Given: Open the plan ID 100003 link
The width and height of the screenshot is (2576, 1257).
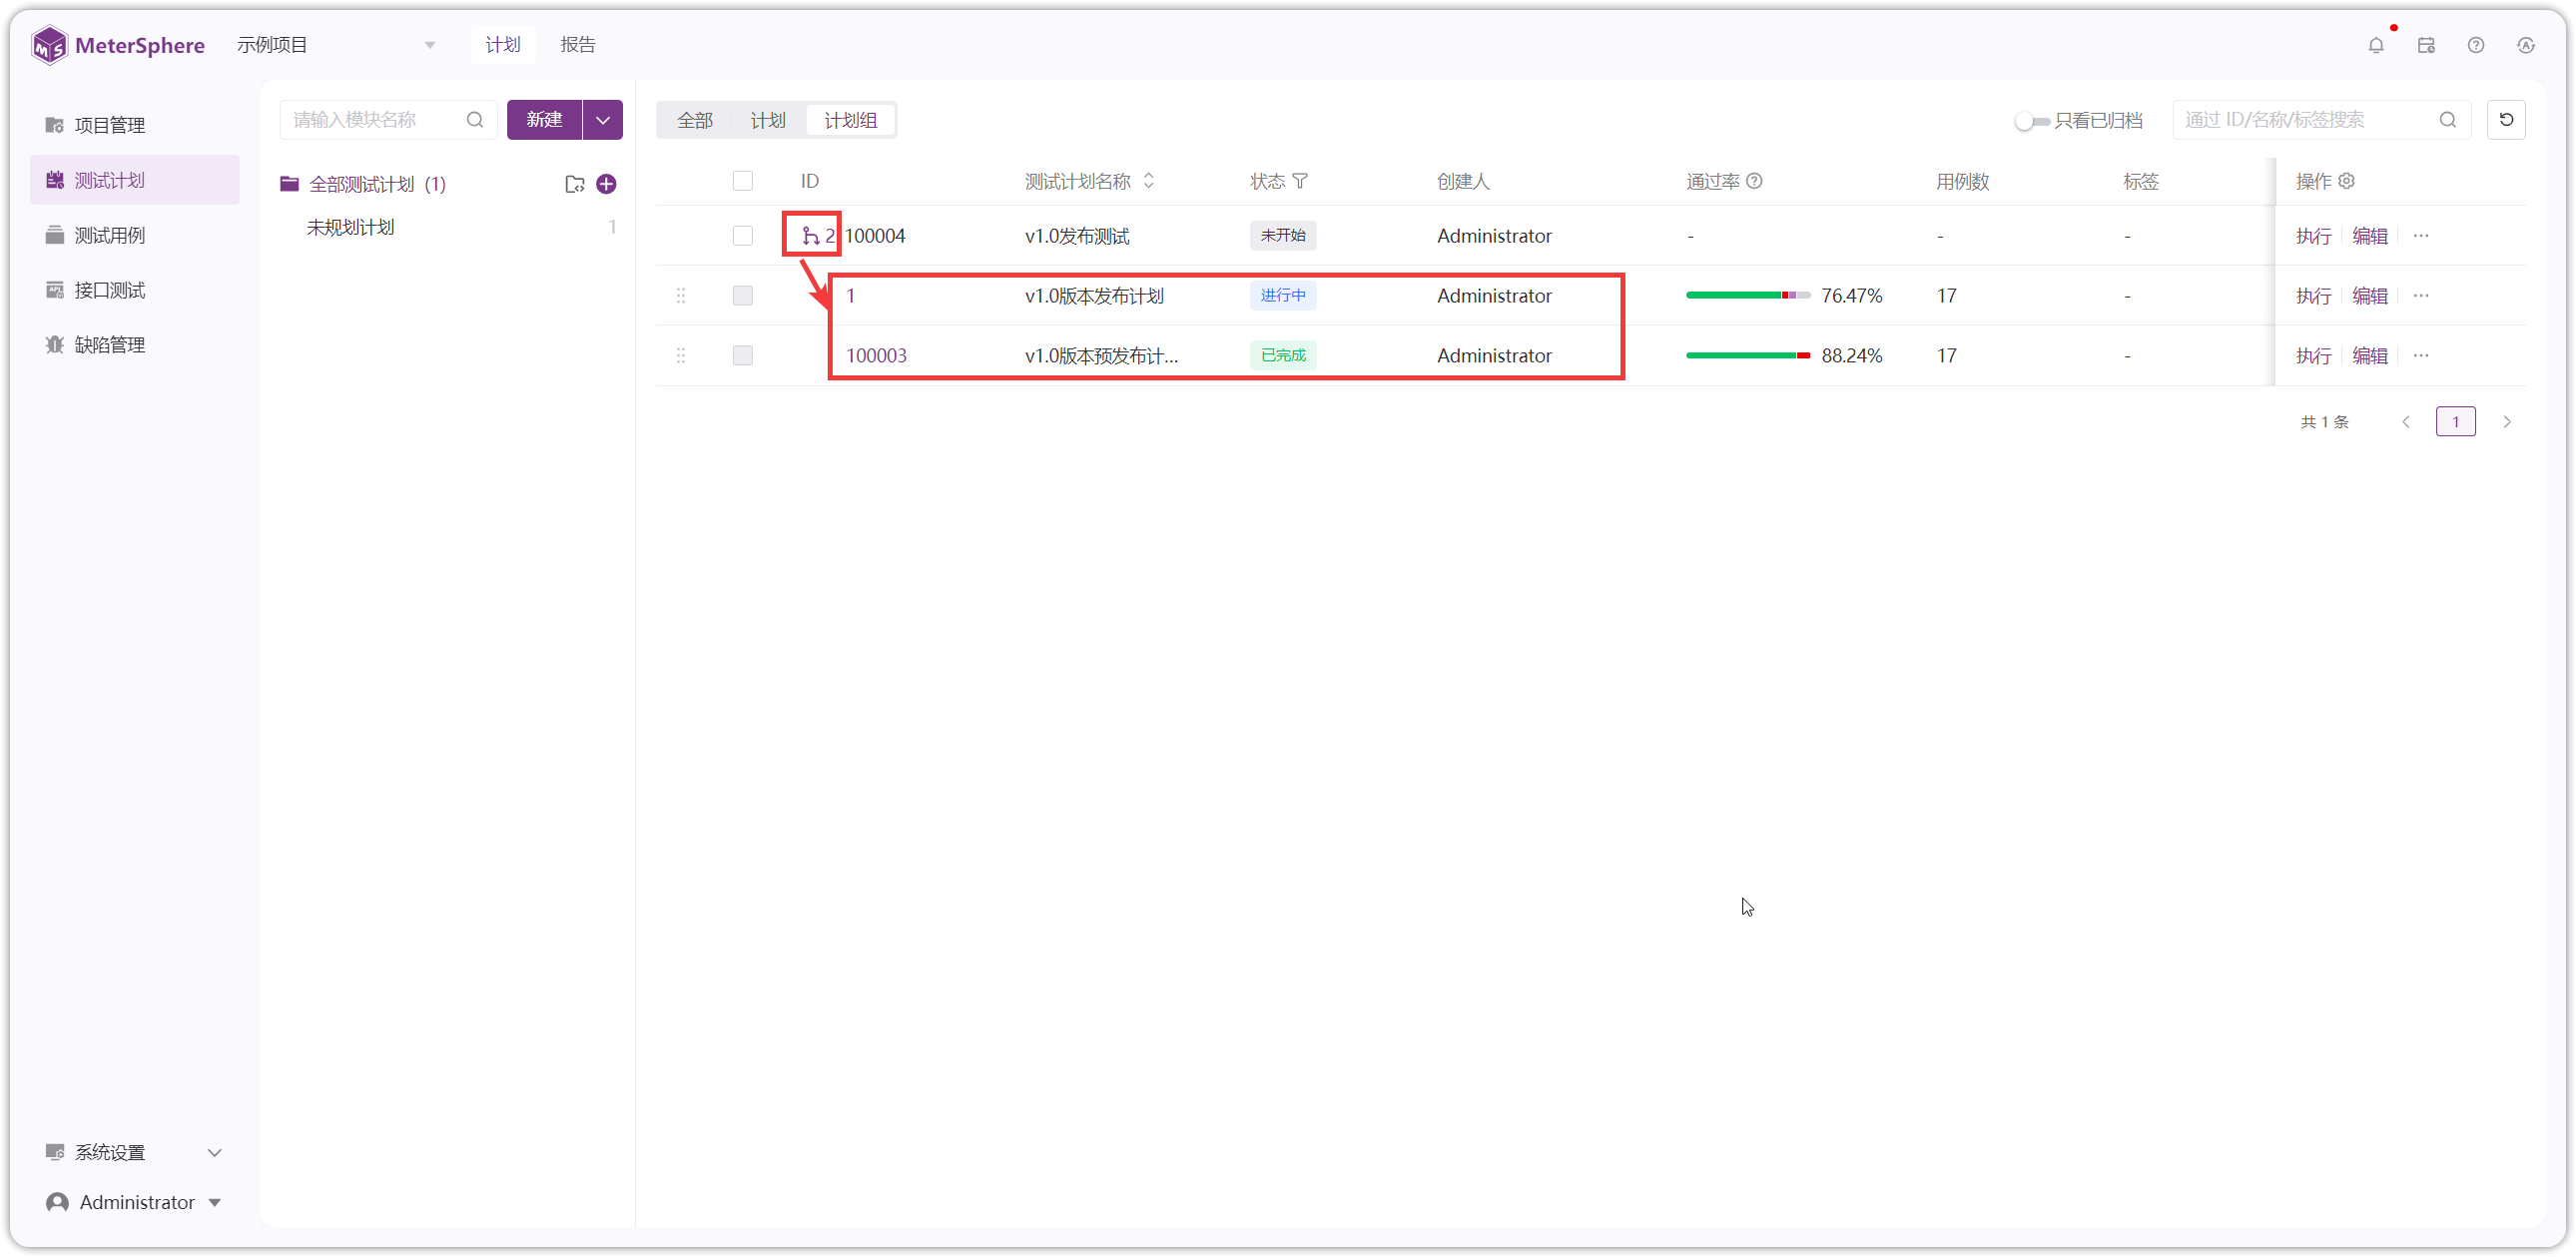Looking at the screenshot, I should point(876,356).
